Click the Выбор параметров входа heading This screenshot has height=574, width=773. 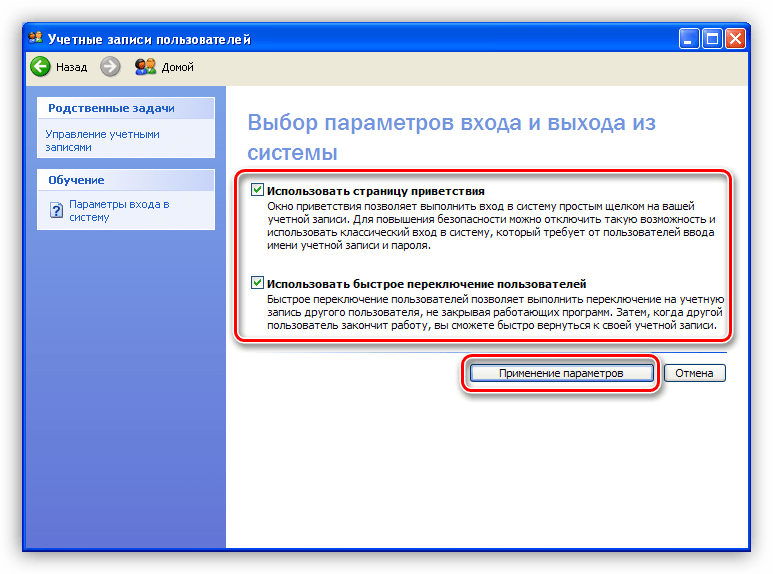click(x=451, y=137)
